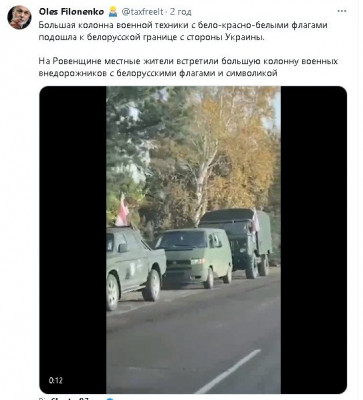Viewport: 363px width, 400px height.
Task: Open the Oles Filonenko profile name link
Action: coord(71,12)
